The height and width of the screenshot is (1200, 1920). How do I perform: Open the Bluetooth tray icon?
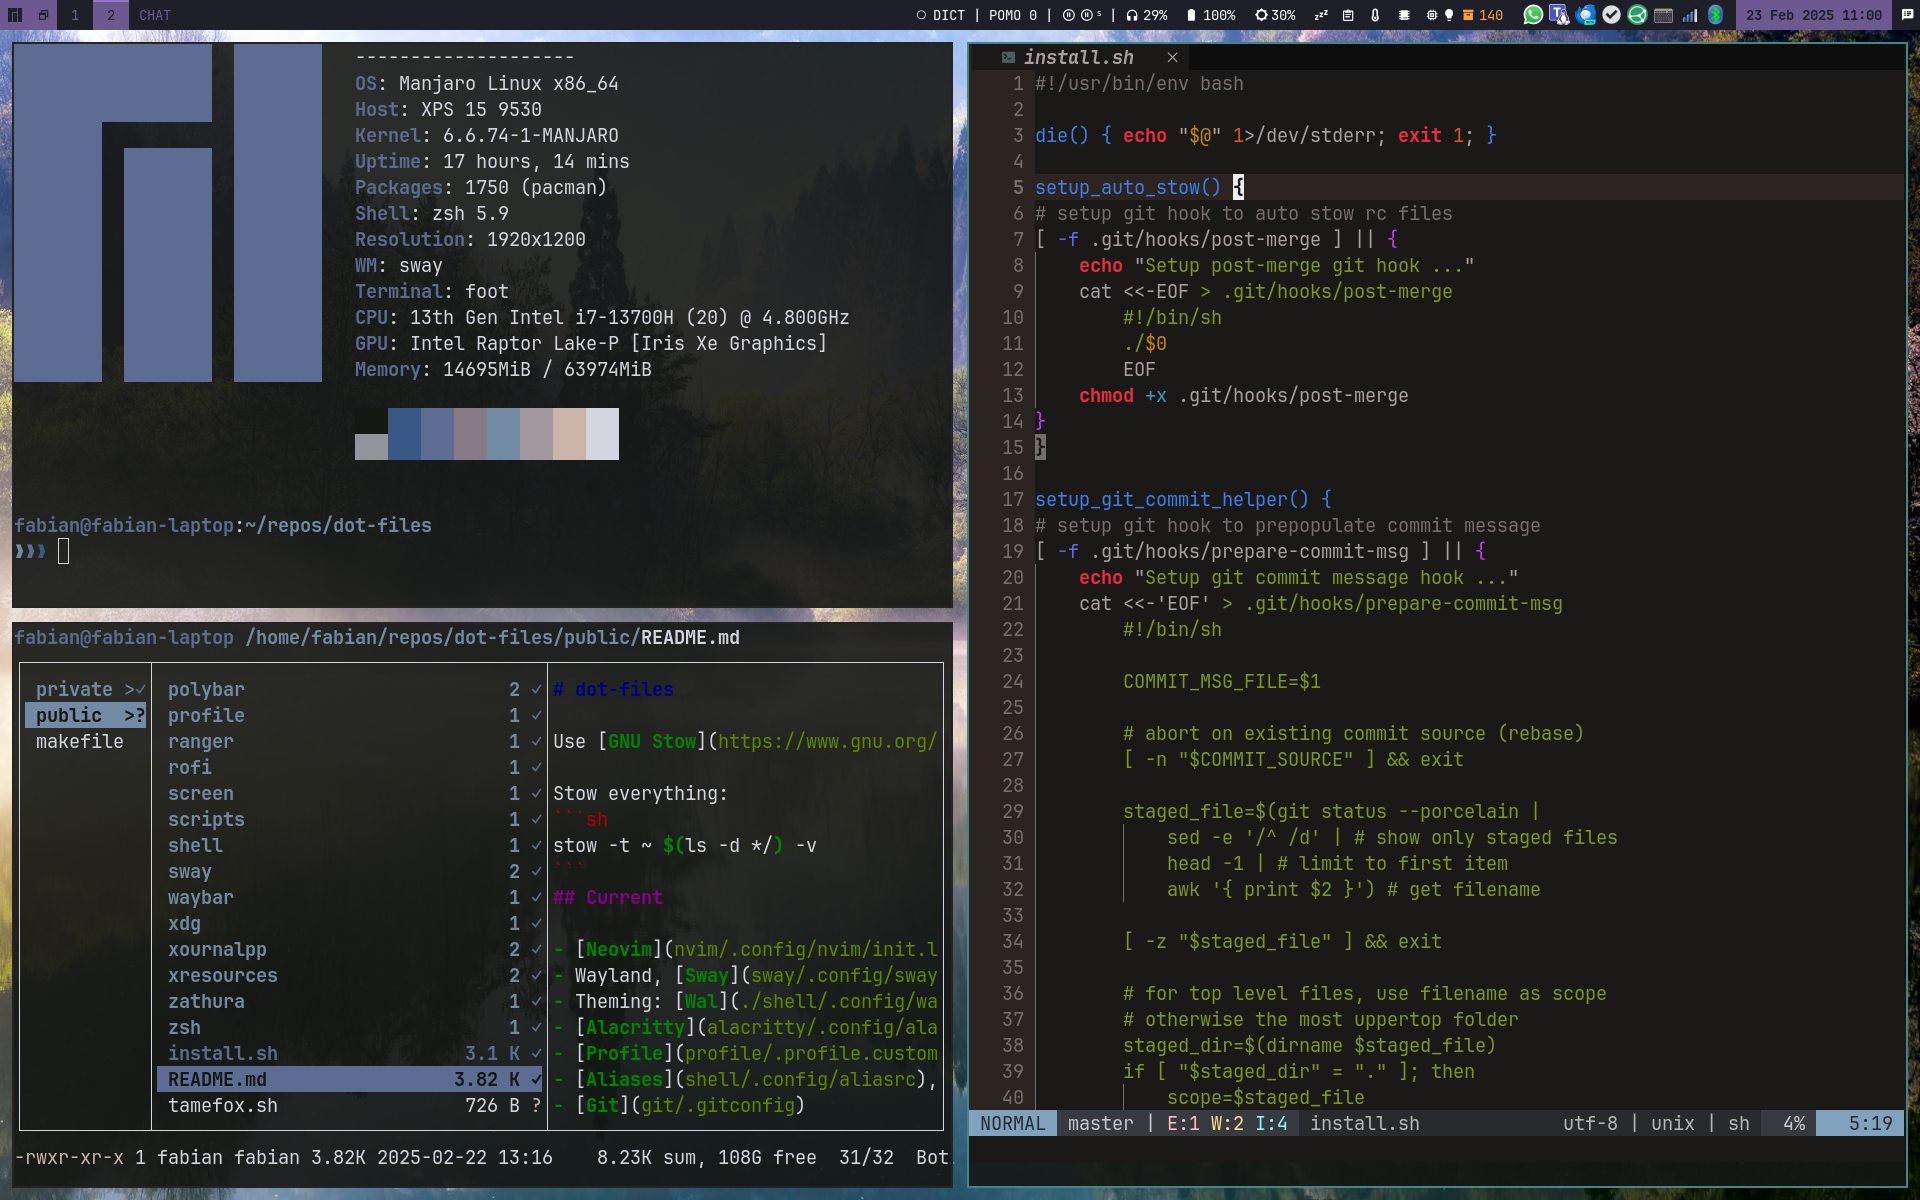pyautogui.click(x=1716, y=15)
